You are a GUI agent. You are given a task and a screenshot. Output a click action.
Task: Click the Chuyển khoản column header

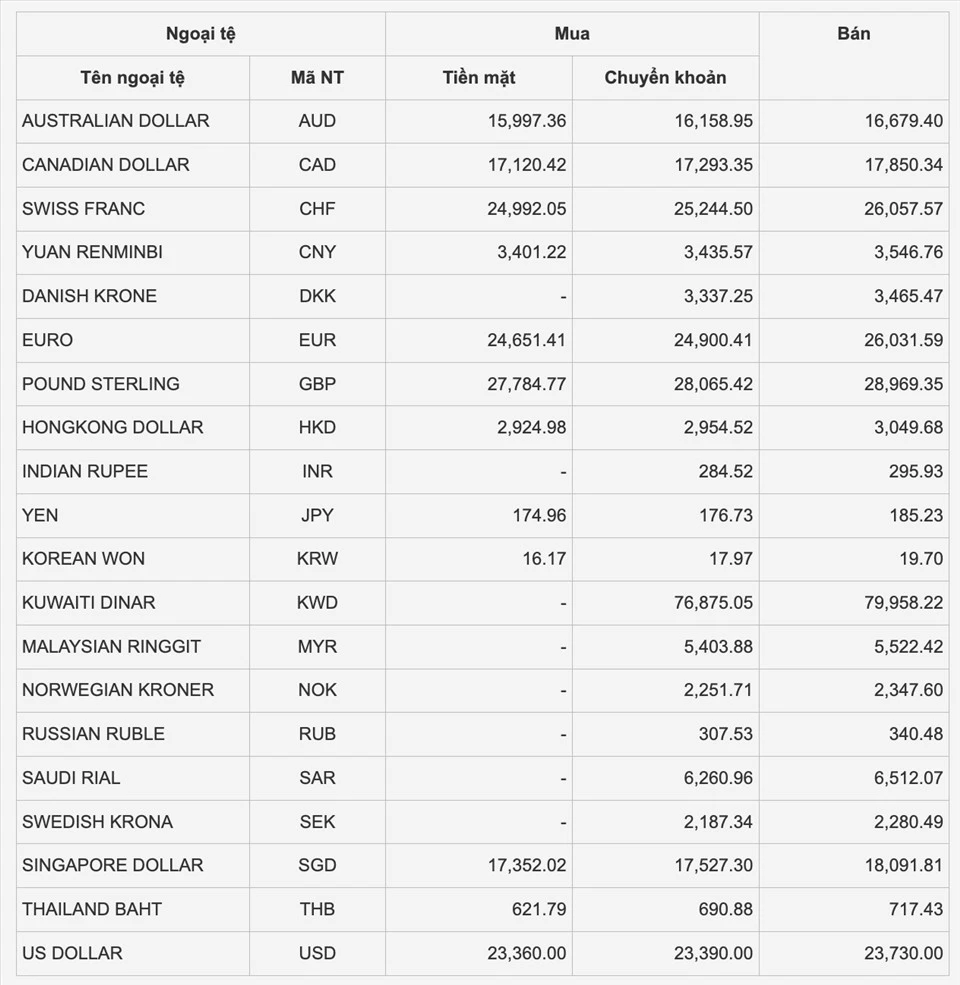coord(665,78)
